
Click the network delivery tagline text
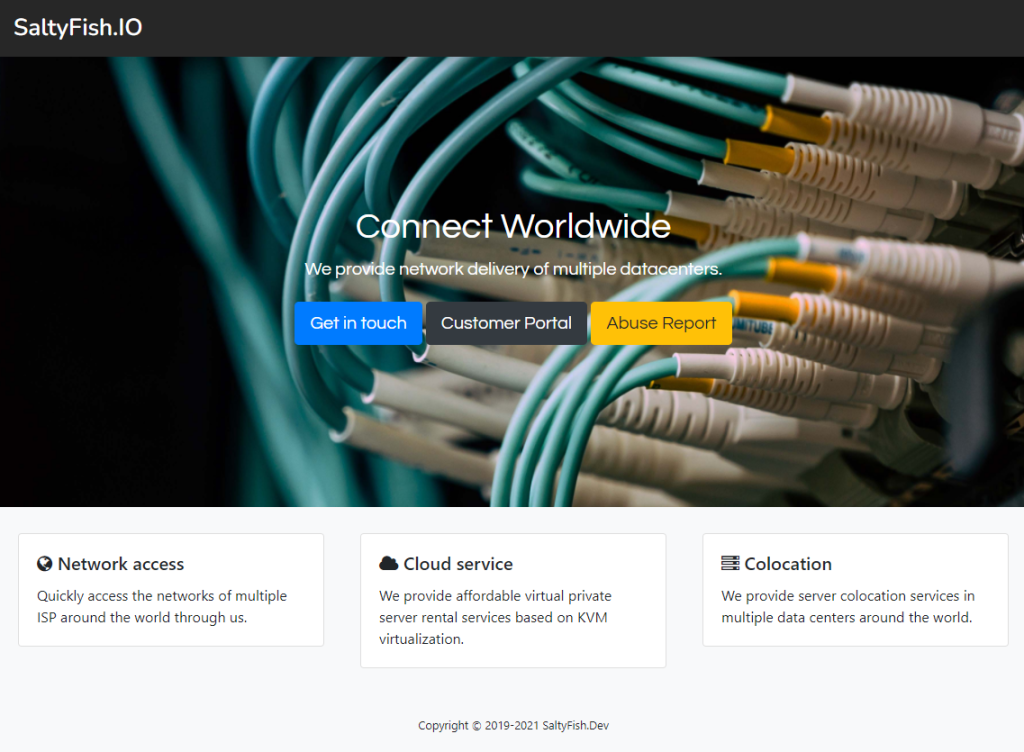tap(513, 269)
